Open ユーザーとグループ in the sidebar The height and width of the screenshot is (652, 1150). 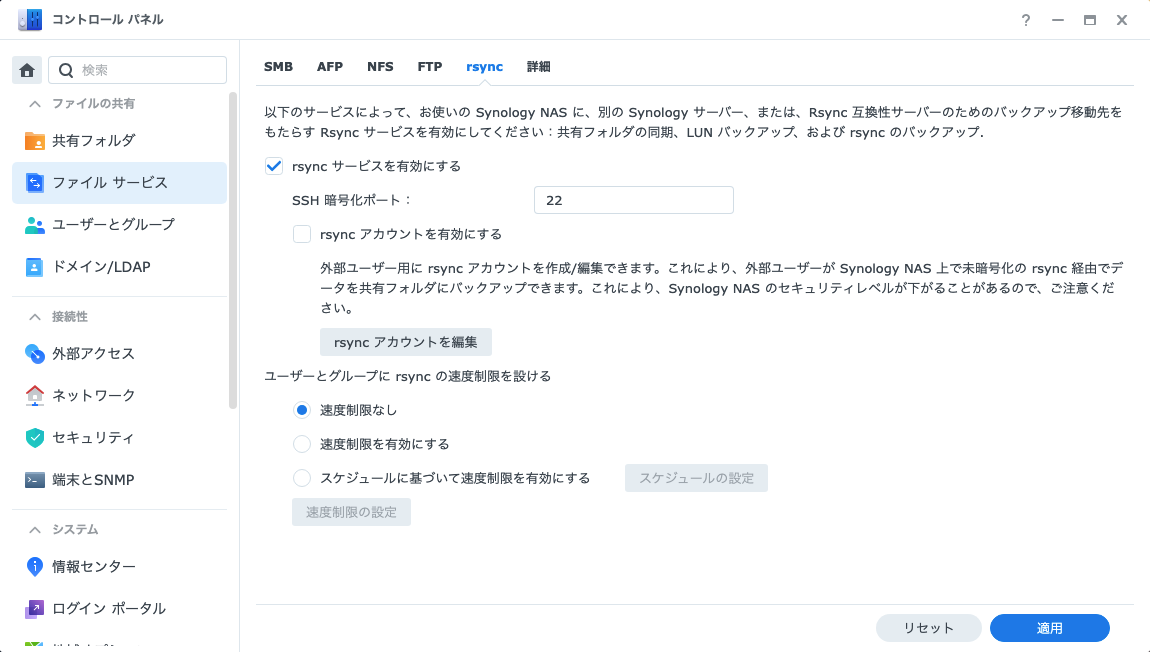[120, 225]
